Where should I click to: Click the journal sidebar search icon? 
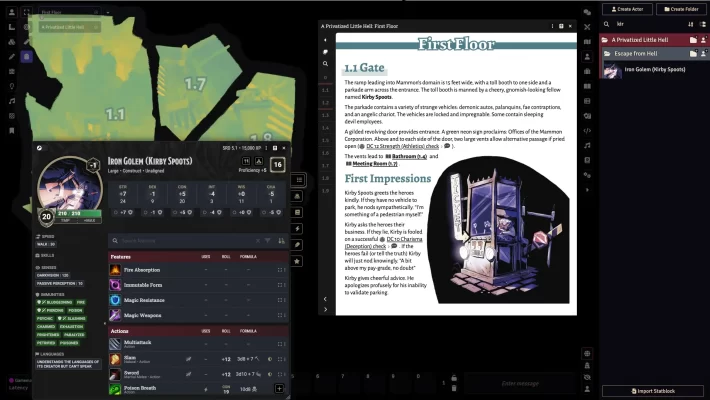point(325,63)
